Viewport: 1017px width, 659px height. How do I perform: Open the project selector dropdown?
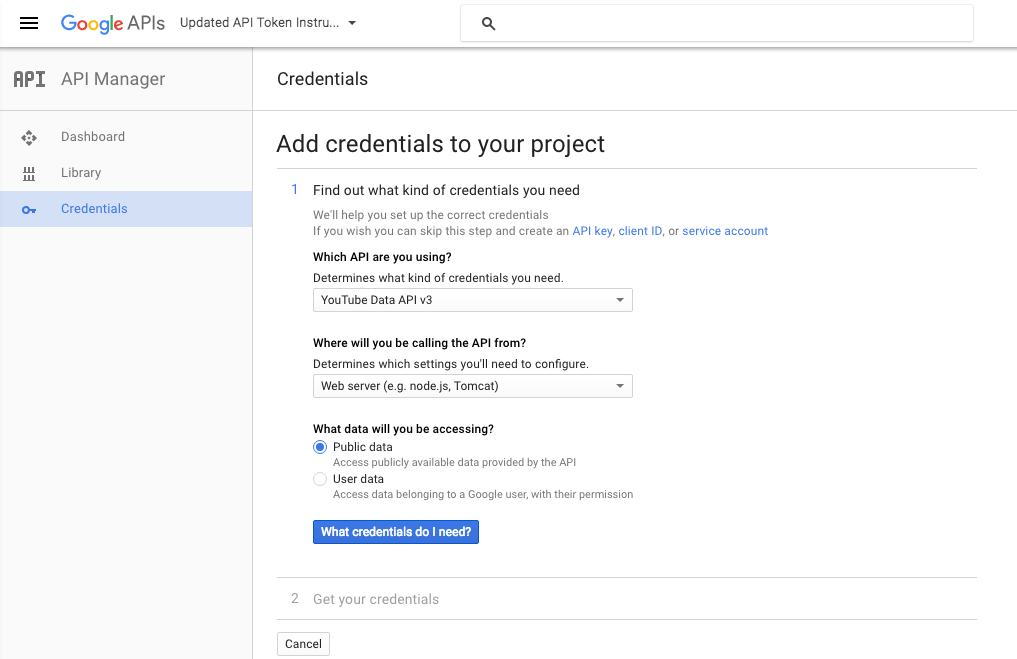click(268, 23)
